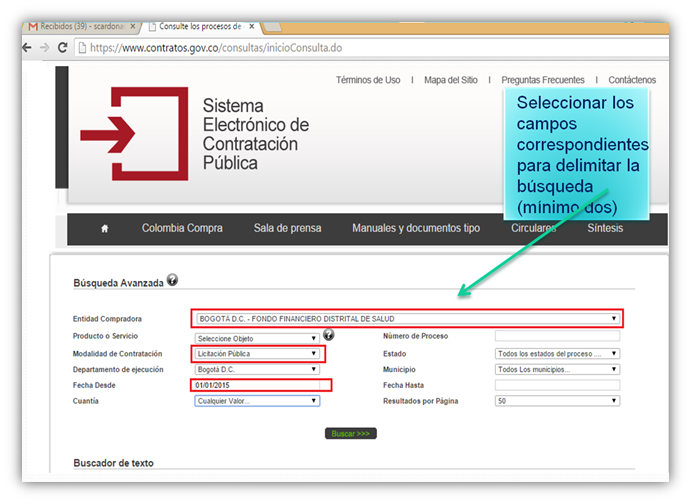
Task: Open help icon beside Búsqueda Avanzada
Action: pyautogui.click(x=172, y=280)
